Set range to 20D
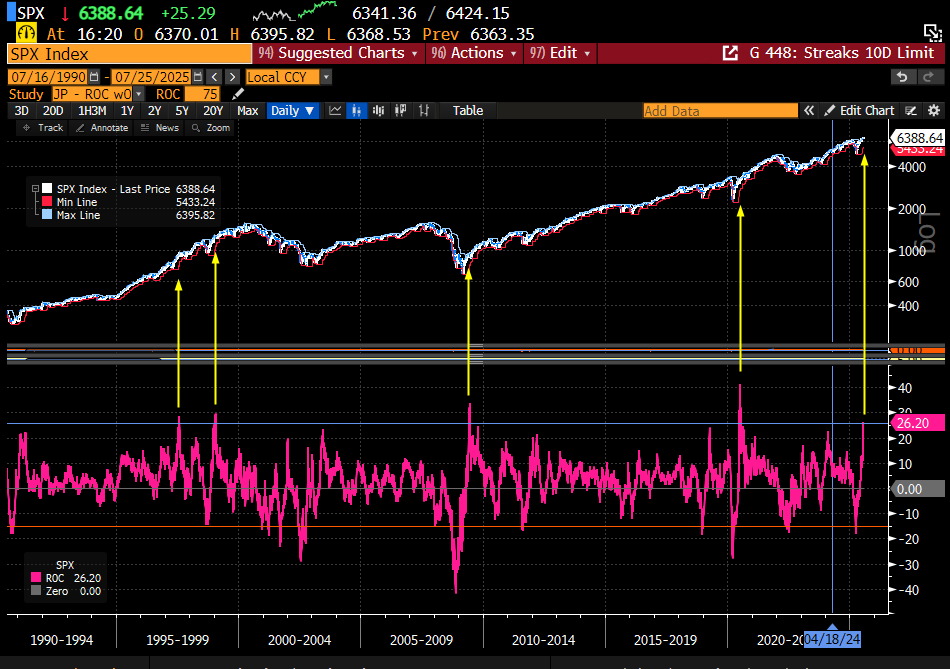This screenshot has height=669, width=950. 53,110
